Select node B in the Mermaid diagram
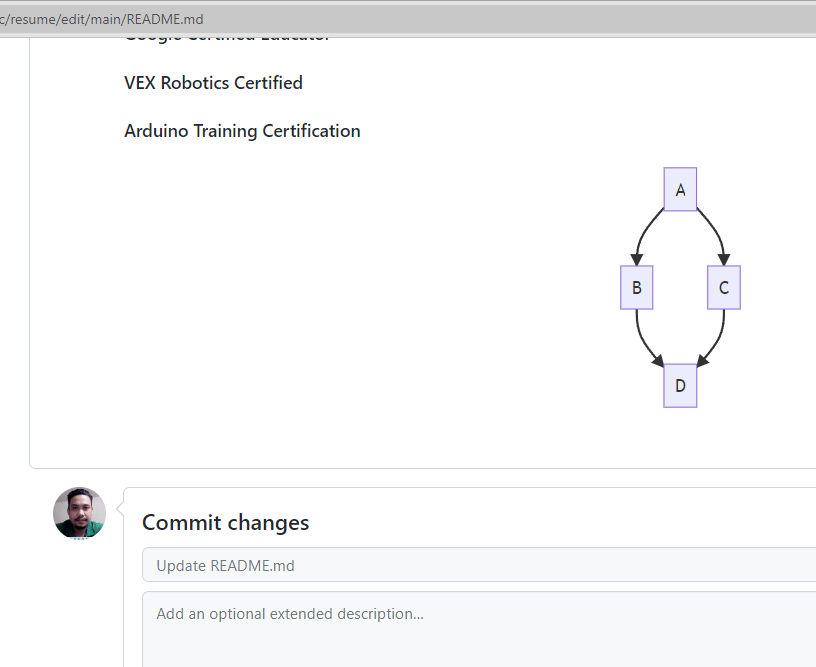Viewport: 816px width, 667px height. coord(637,287)
